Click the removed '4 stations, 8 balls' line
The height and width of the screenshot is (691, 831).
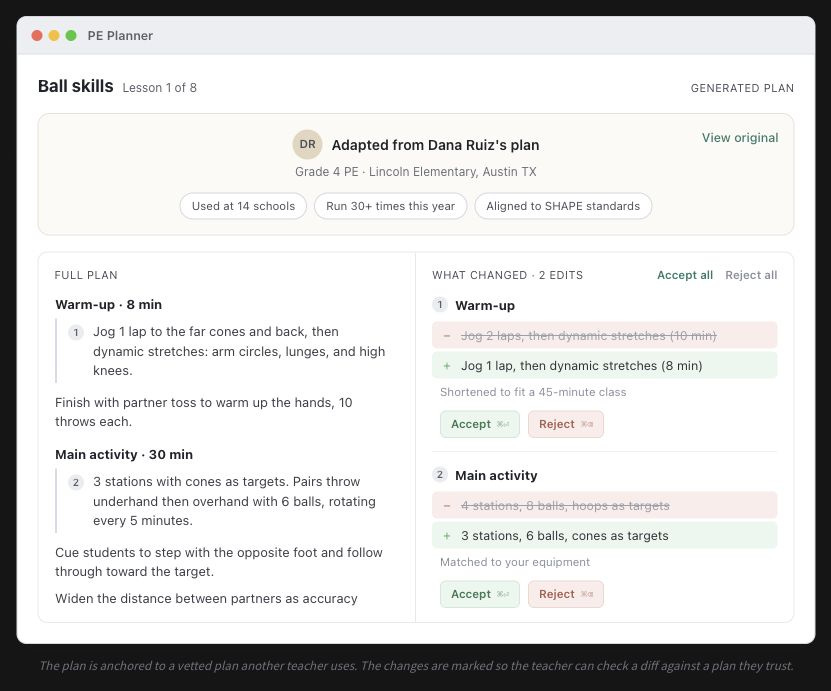tap(604, 506)
